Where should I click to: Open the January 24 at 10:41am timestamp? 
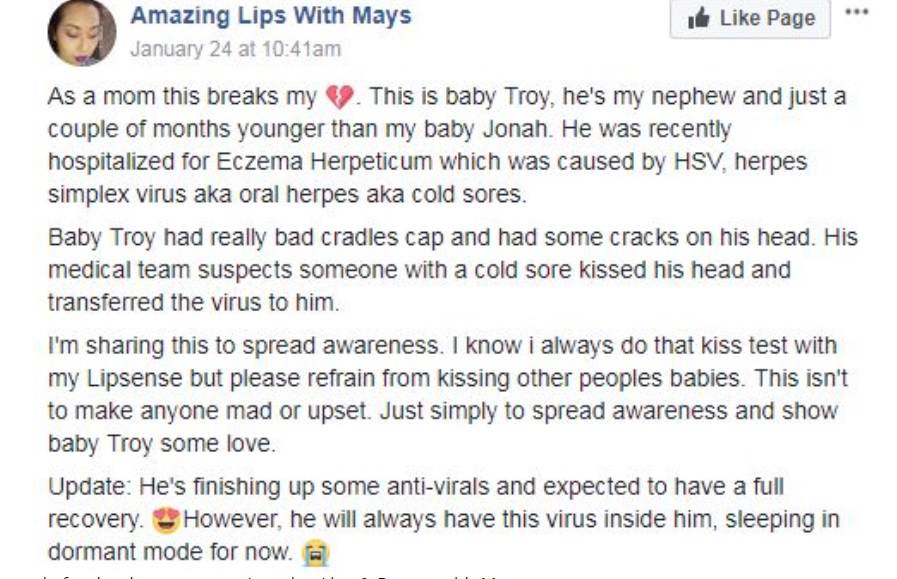(x=236, y=49)
